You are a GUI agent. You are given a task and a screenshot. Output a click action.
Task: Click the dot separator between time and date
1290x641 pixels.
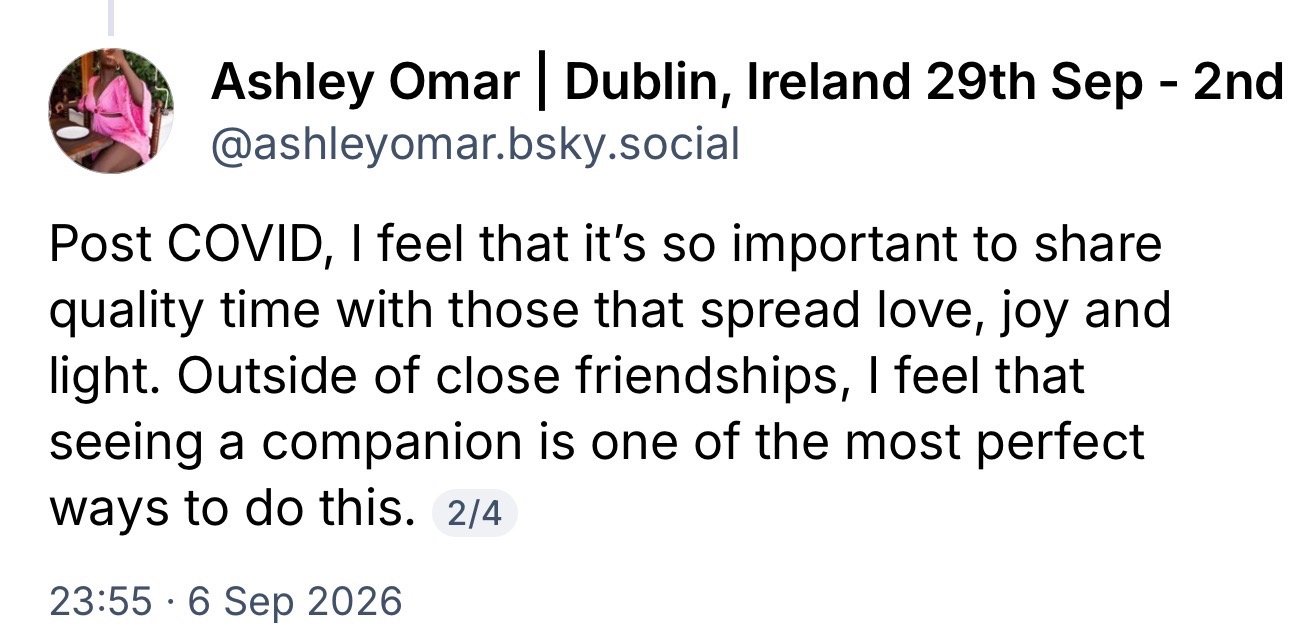170,602
